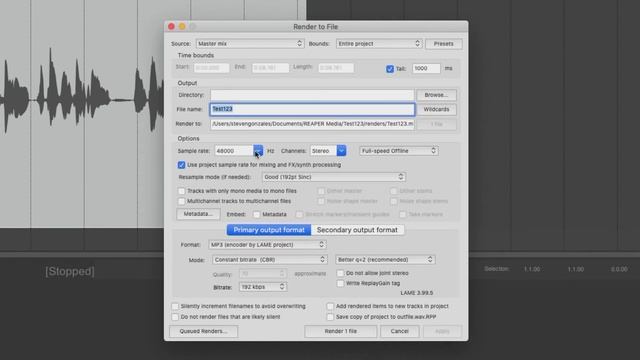Viewport: 640px width, 360px height.
Task: Click the Metadata... button
Action: click(198, 214)
